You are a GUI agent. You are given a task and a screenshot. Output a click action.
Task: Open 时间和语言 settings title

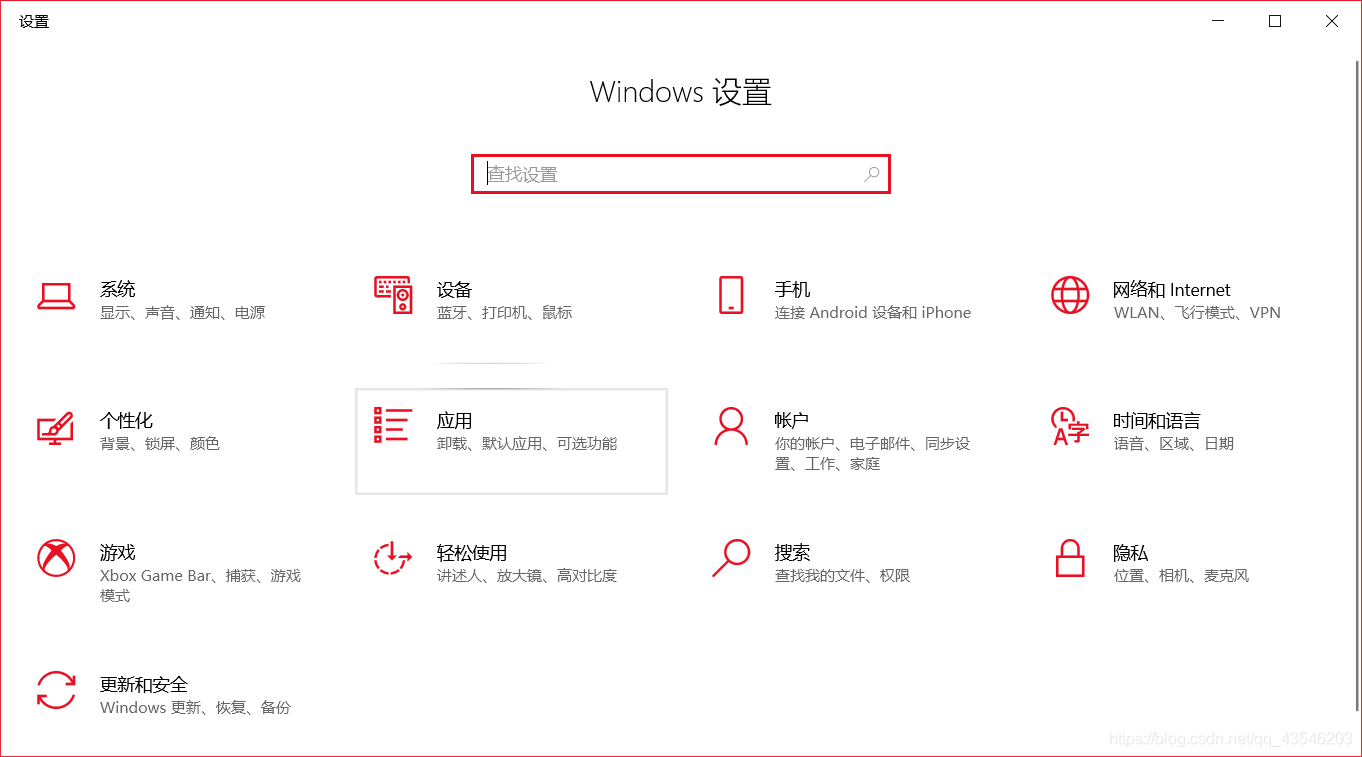coord(1157,421)
